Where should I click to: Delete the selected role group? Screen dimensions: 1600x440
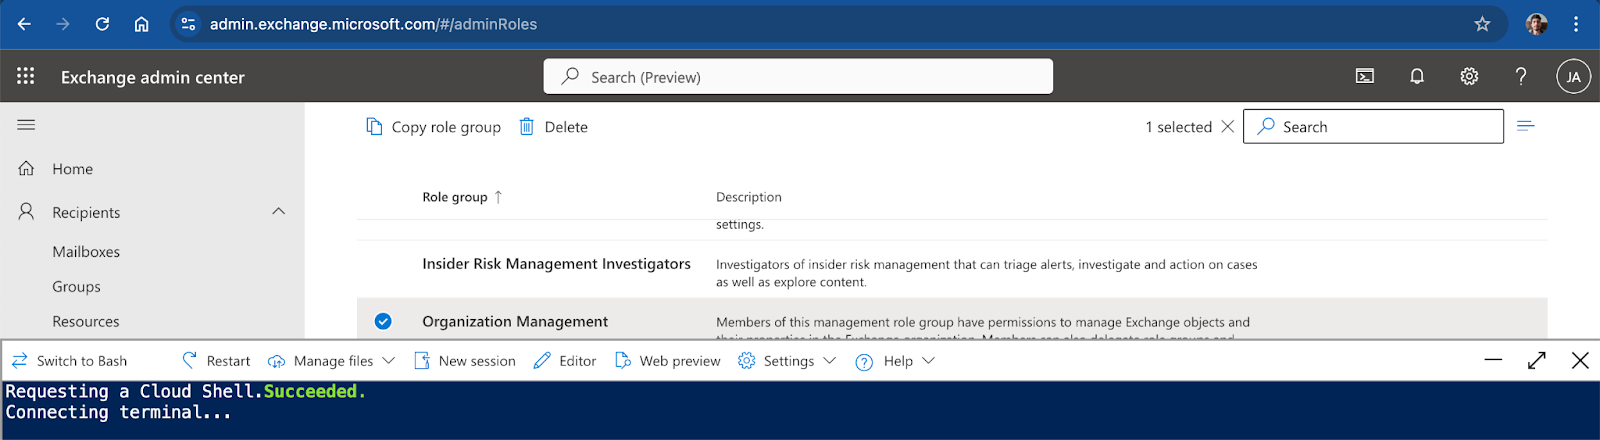[553, 127]
